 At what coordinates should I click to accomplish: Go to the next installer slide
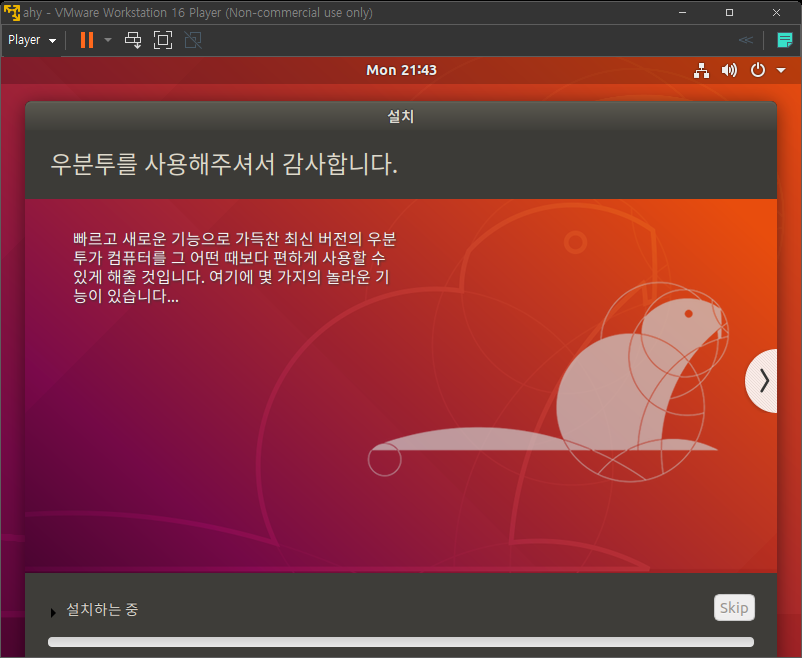pyautogui.click(x=762, y=381)
